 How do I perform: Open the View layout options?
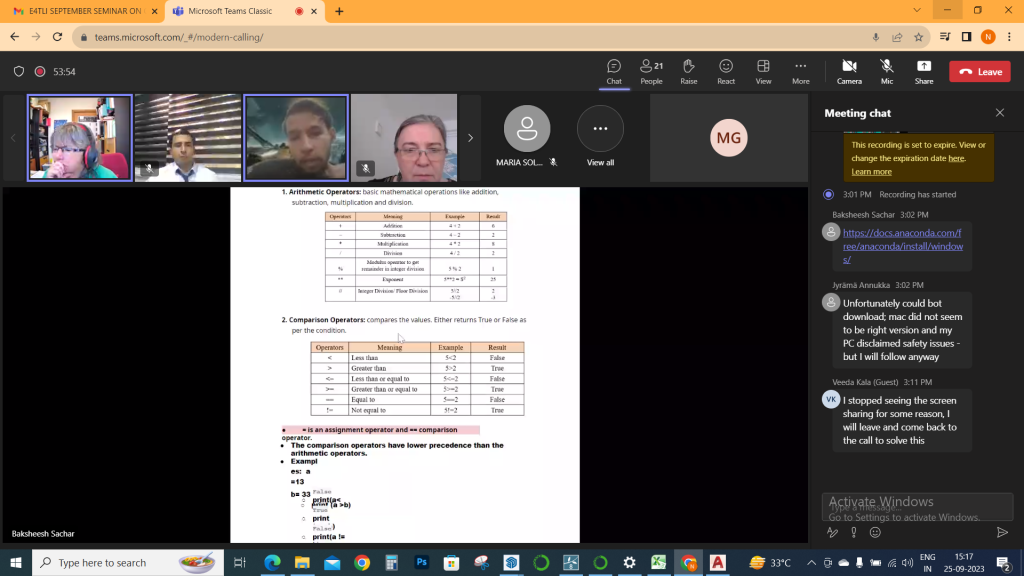click(x=763, y=71)
